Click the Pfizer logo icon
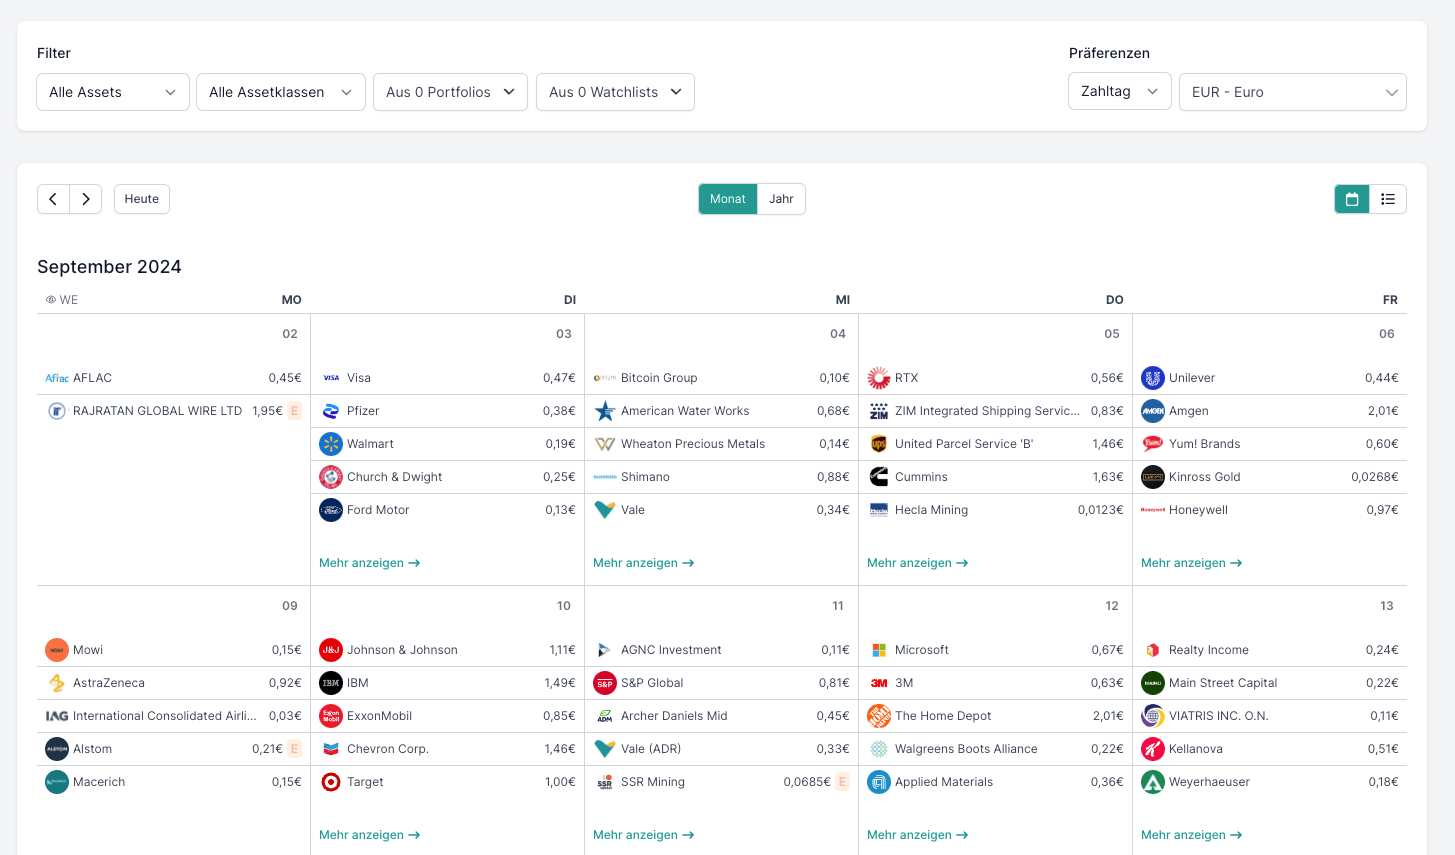 (x=331, y=411)
